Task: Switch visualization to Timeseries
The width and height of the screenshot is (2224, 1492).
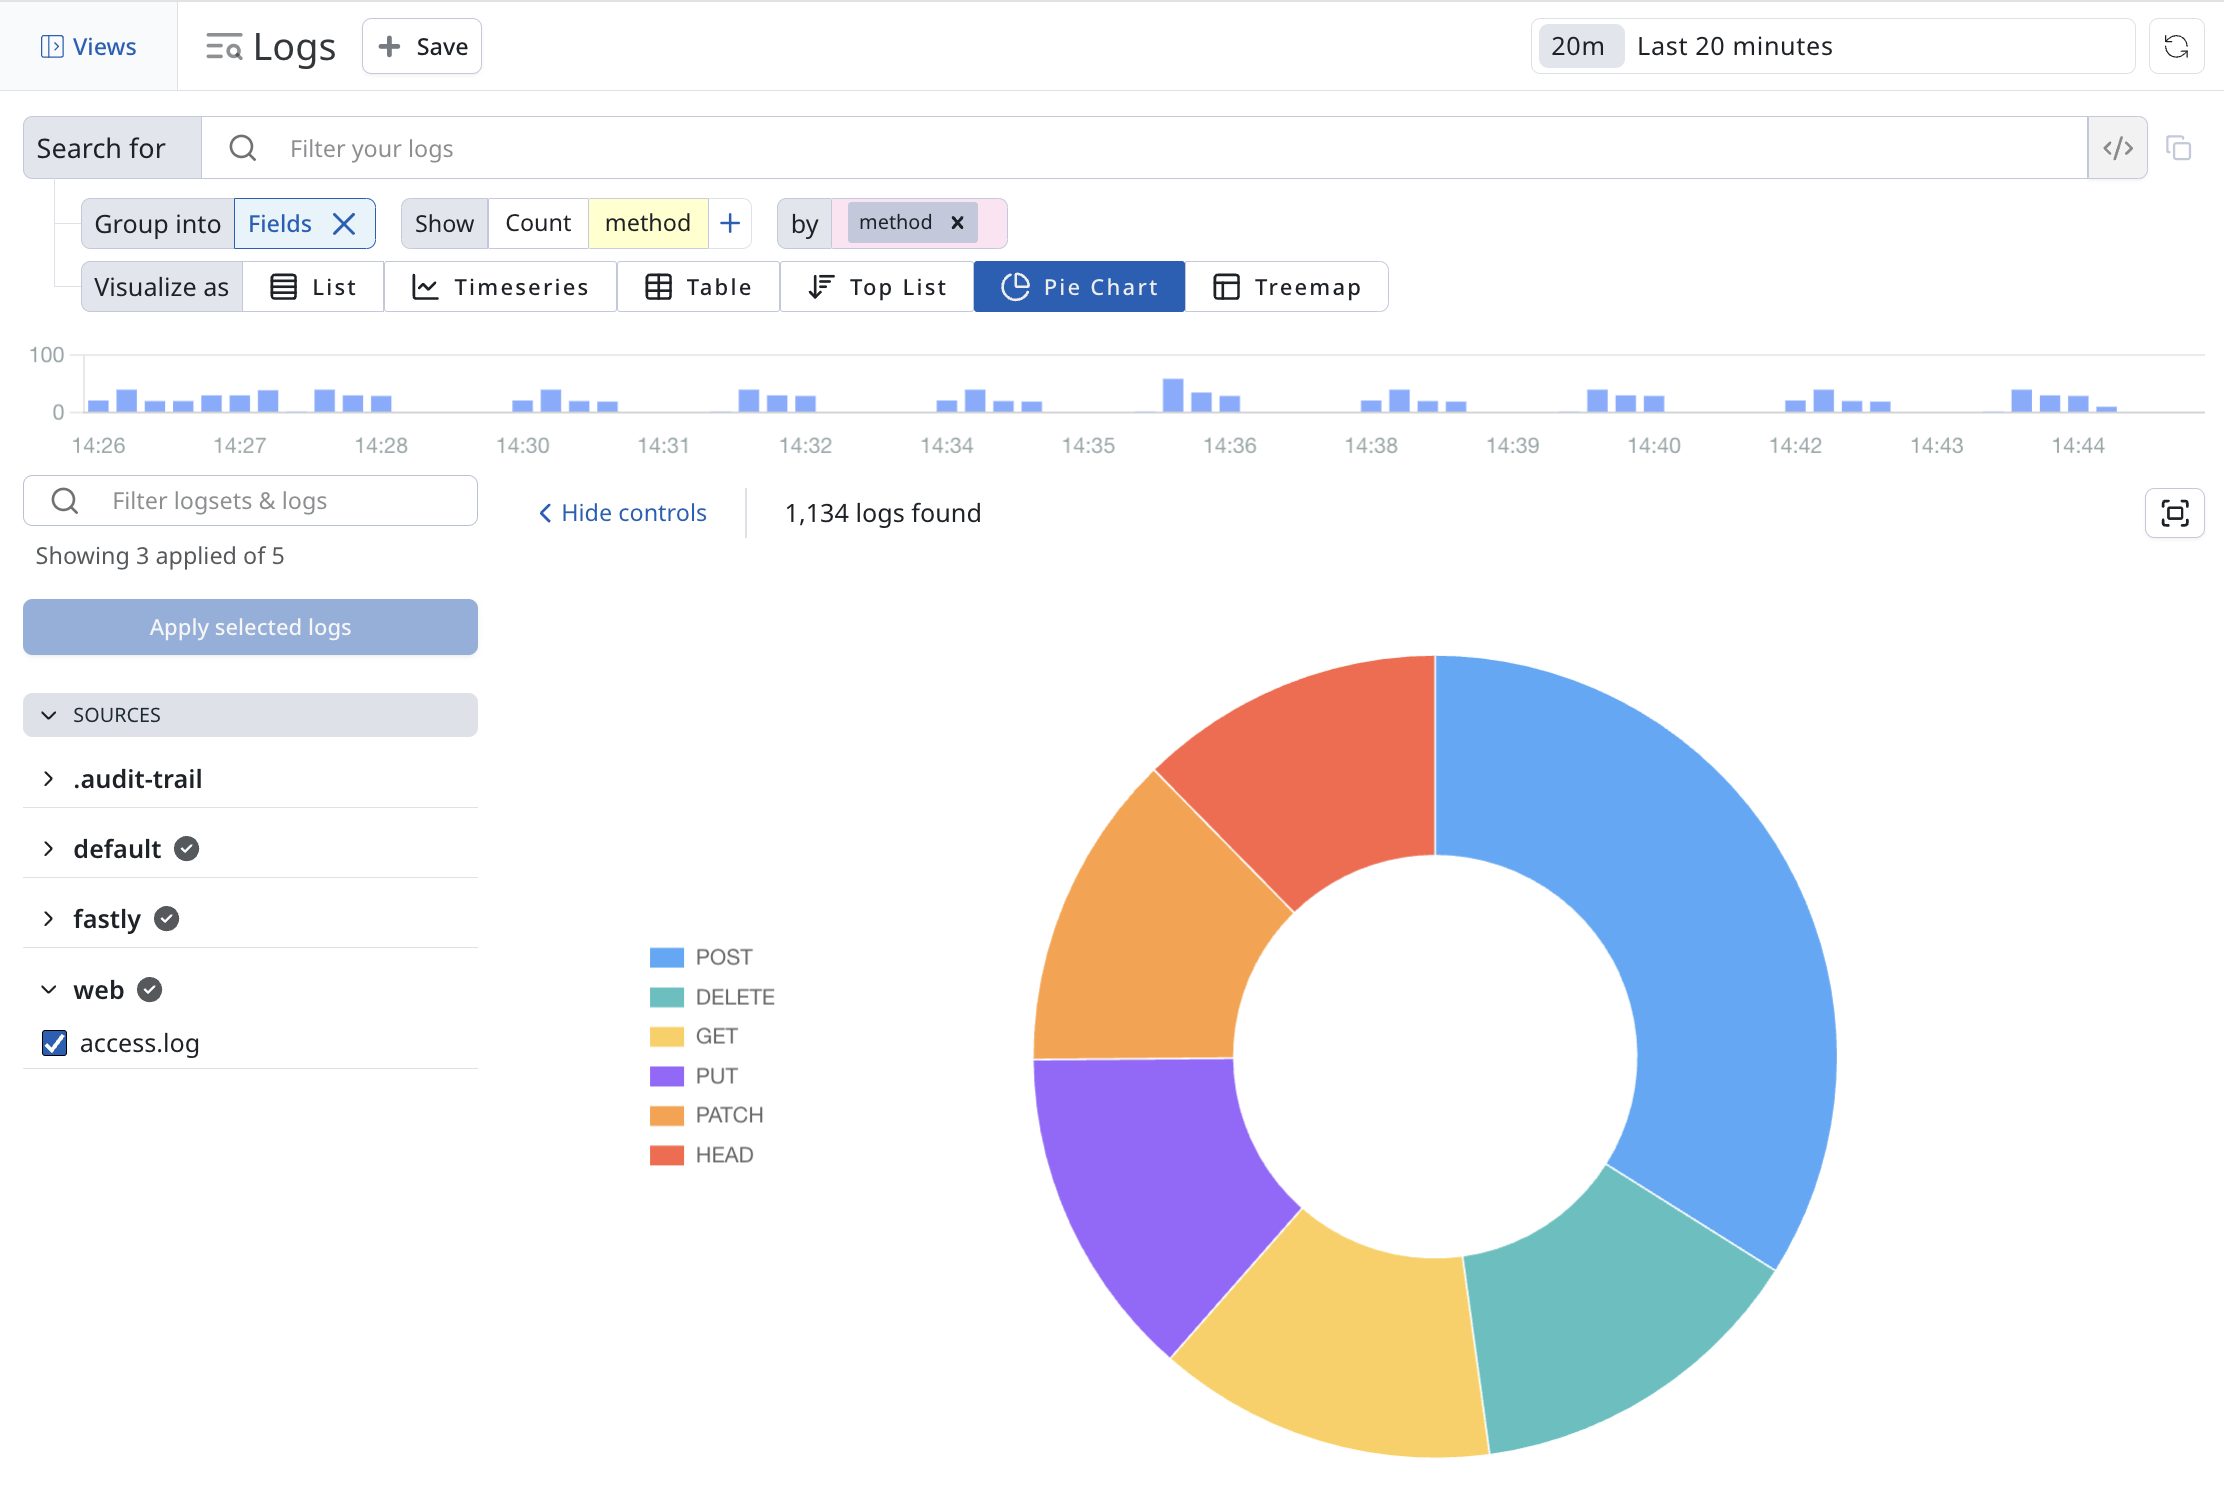Action: click(500, 287)
